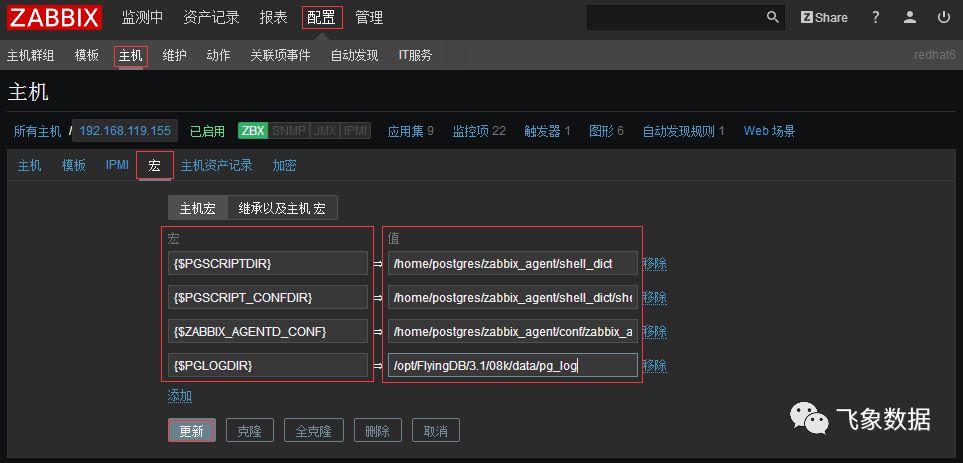This screenshot has height=463, width=963.
Task: Open 应用集 9 link
Action: (x=411, y=131)
